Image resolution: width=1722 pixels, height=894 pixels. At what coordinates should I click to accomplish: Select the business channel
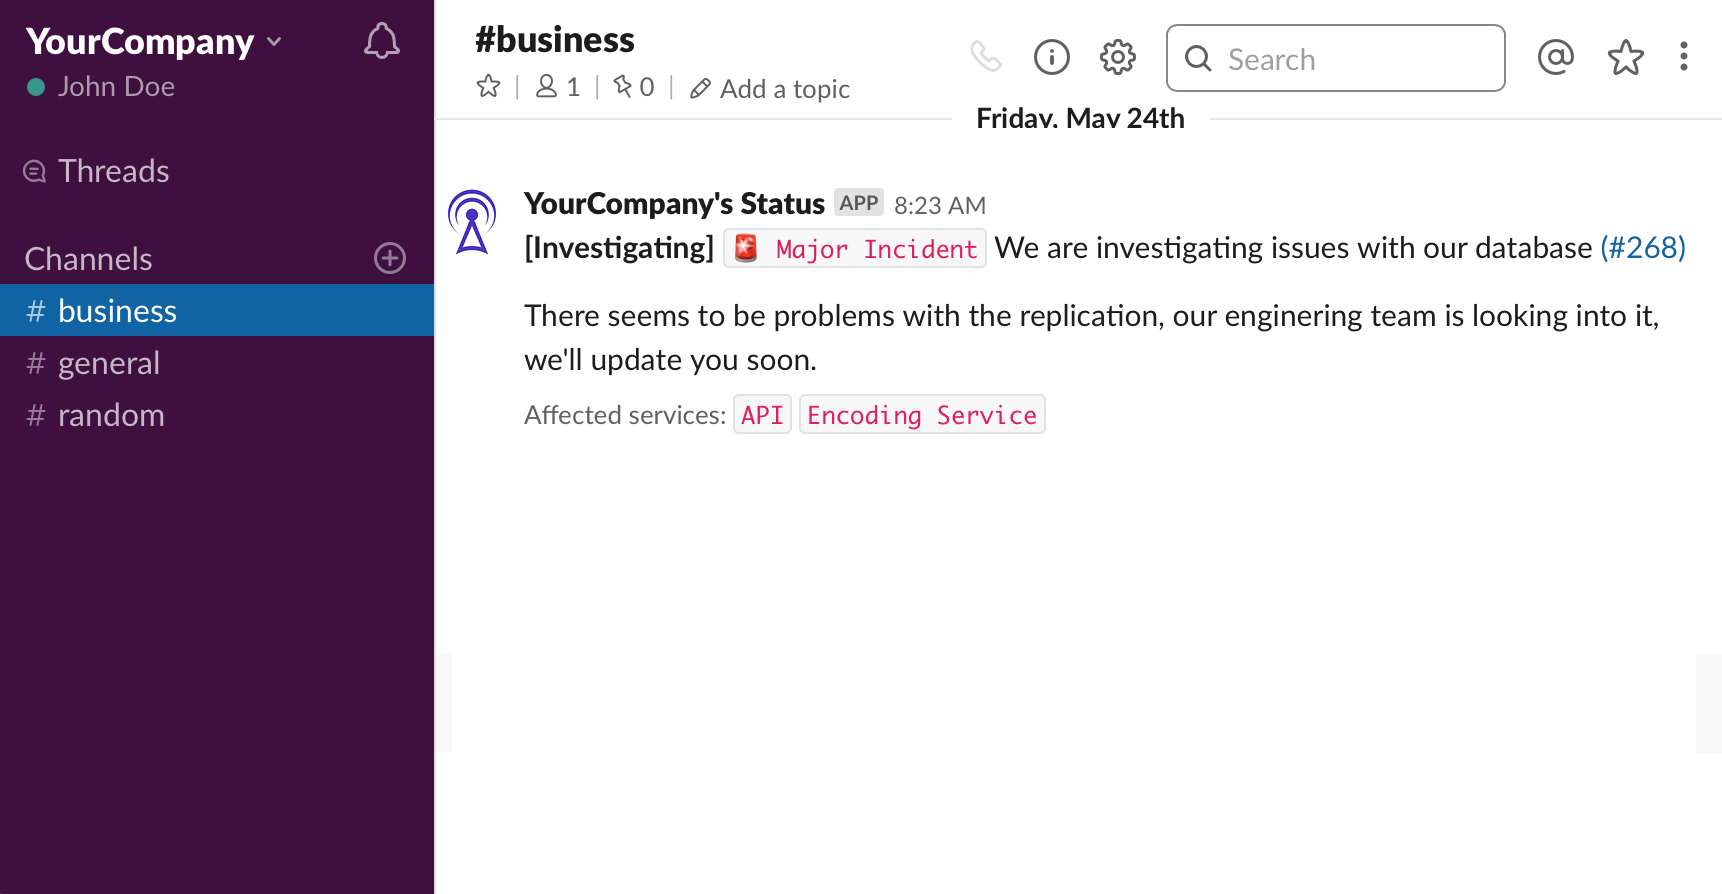tap(217, 311)
